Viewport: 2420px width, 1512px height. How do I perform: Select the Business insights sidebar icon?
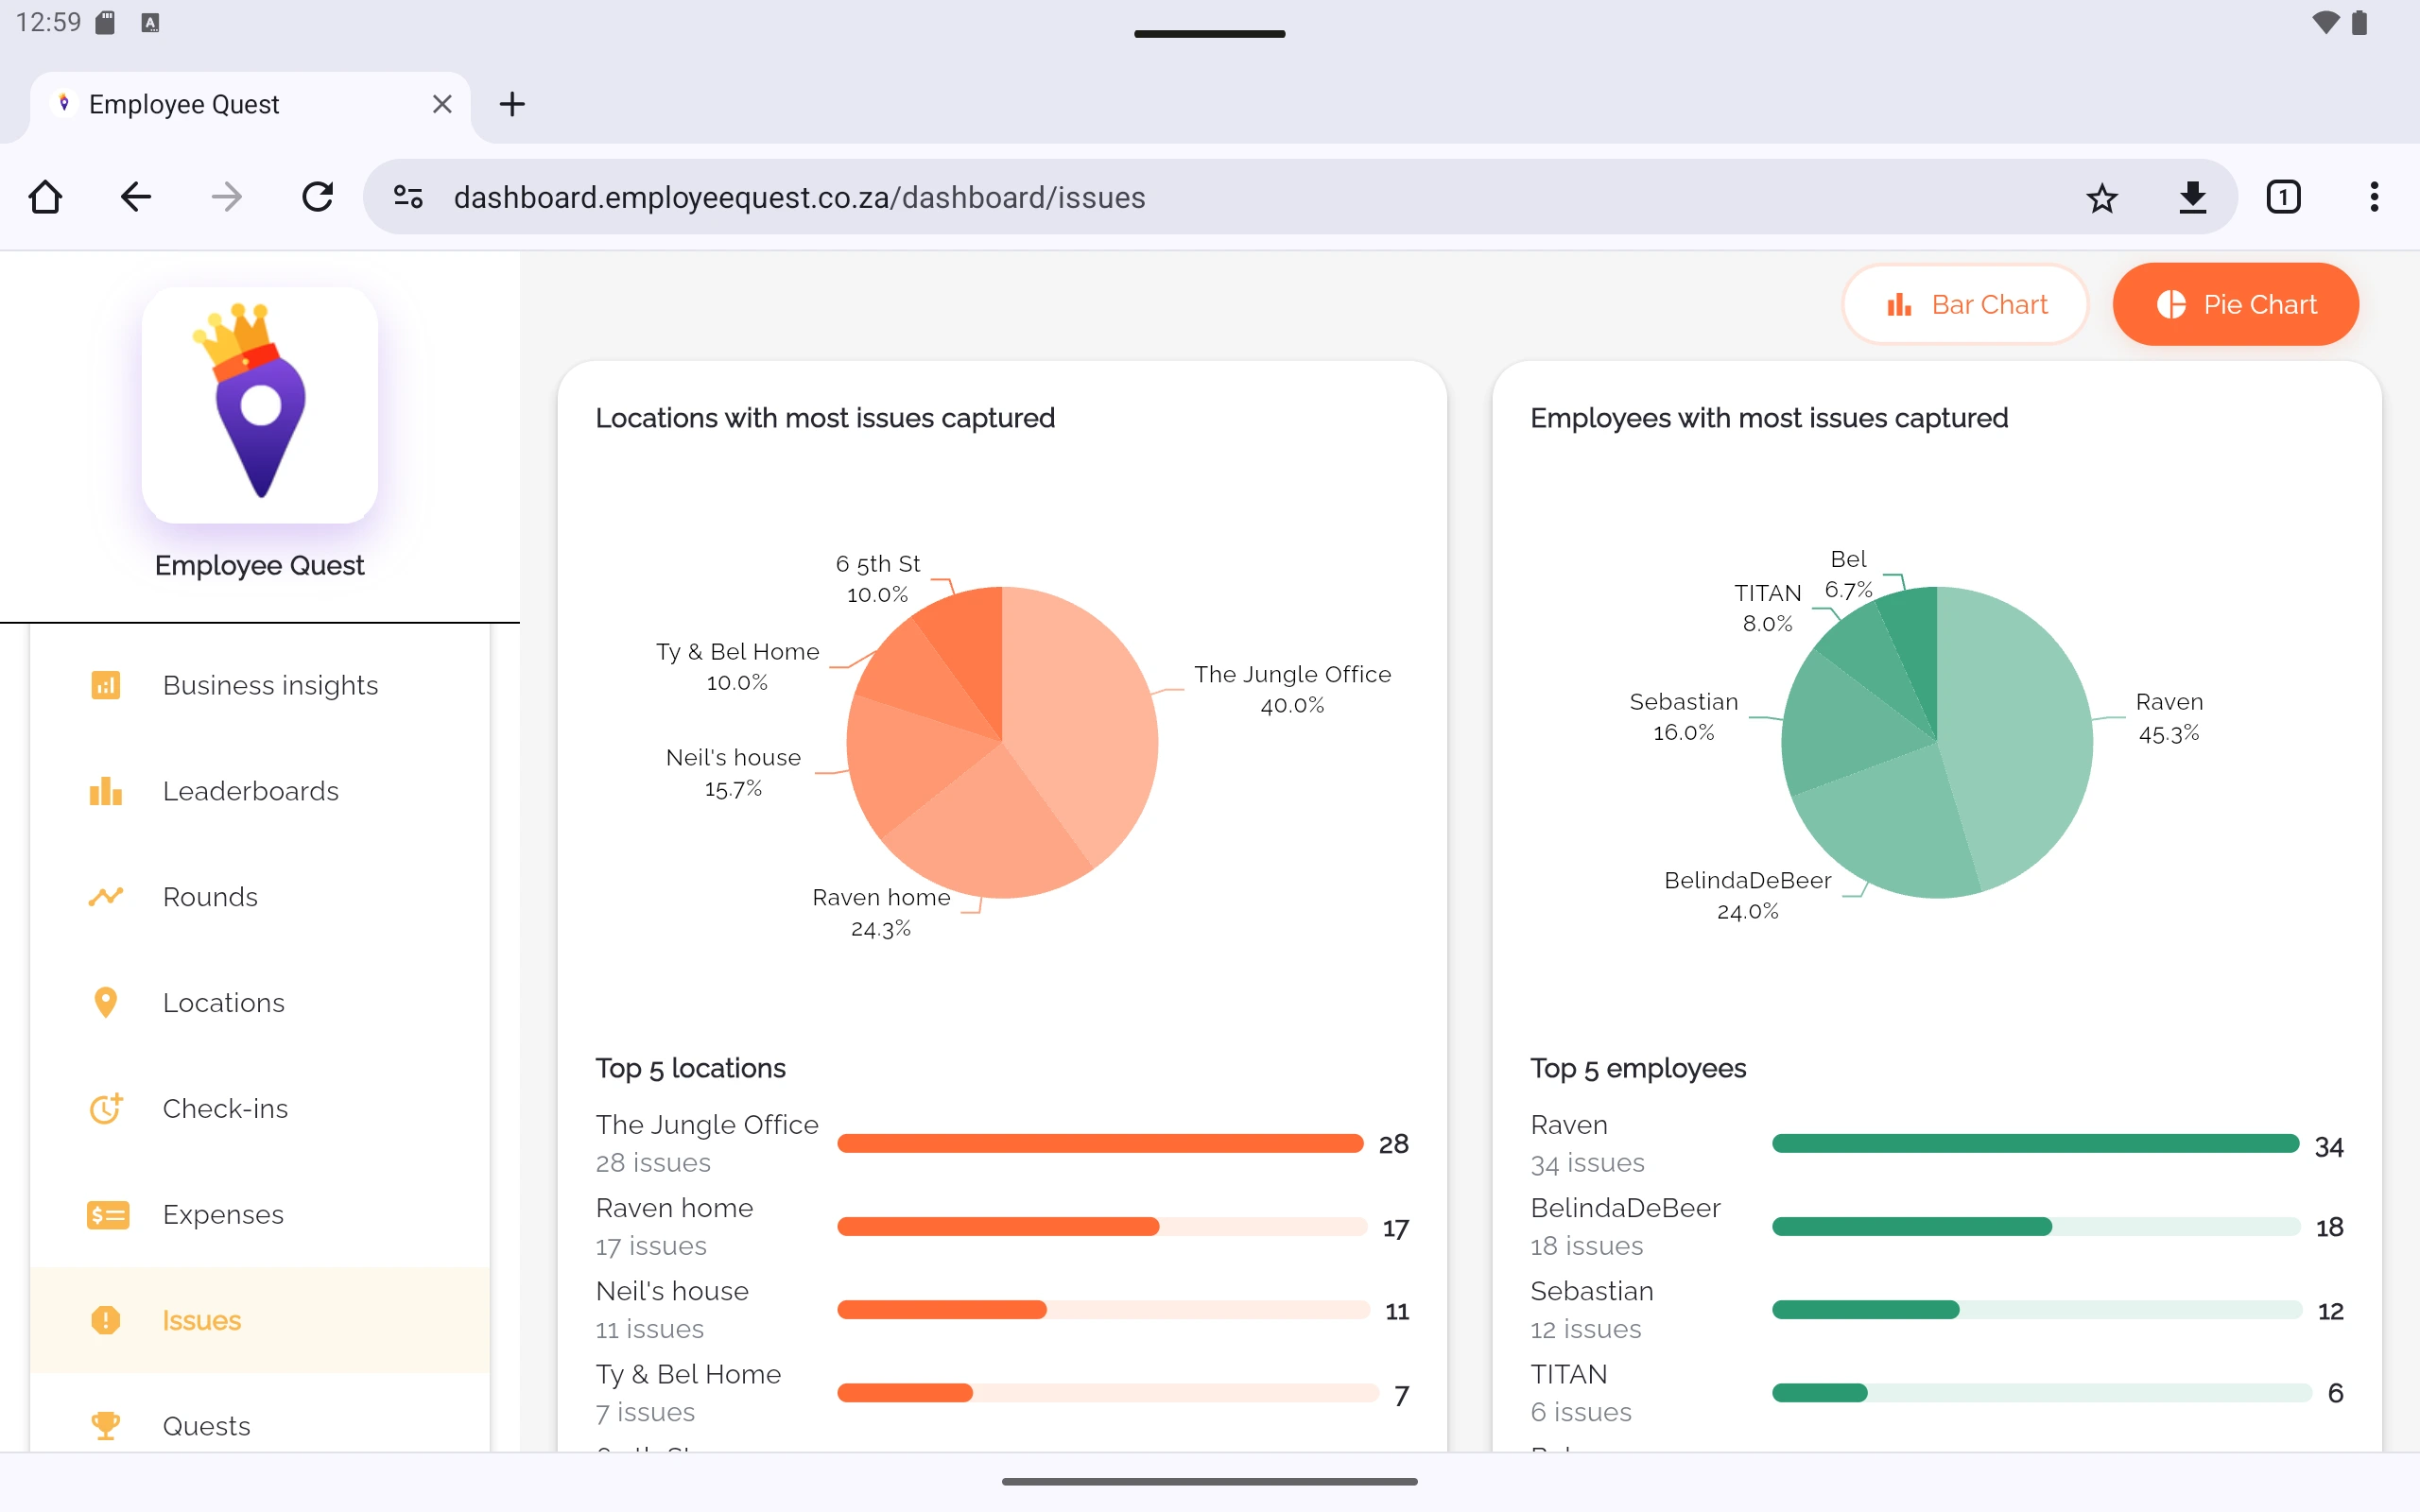coord(106,685)
